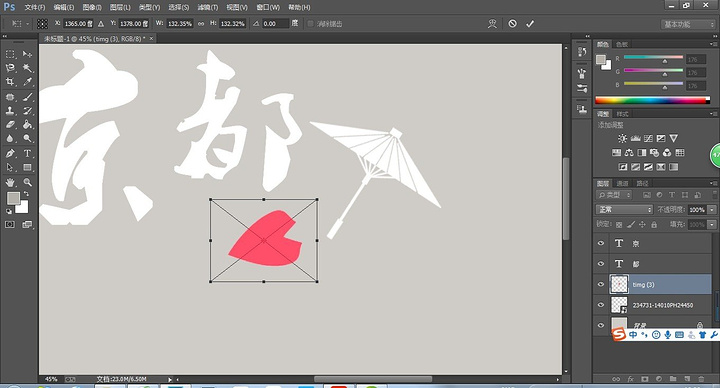Switch to the 通道 tab
The height and width of the screenshot is (388, 720).
[622, 183]
